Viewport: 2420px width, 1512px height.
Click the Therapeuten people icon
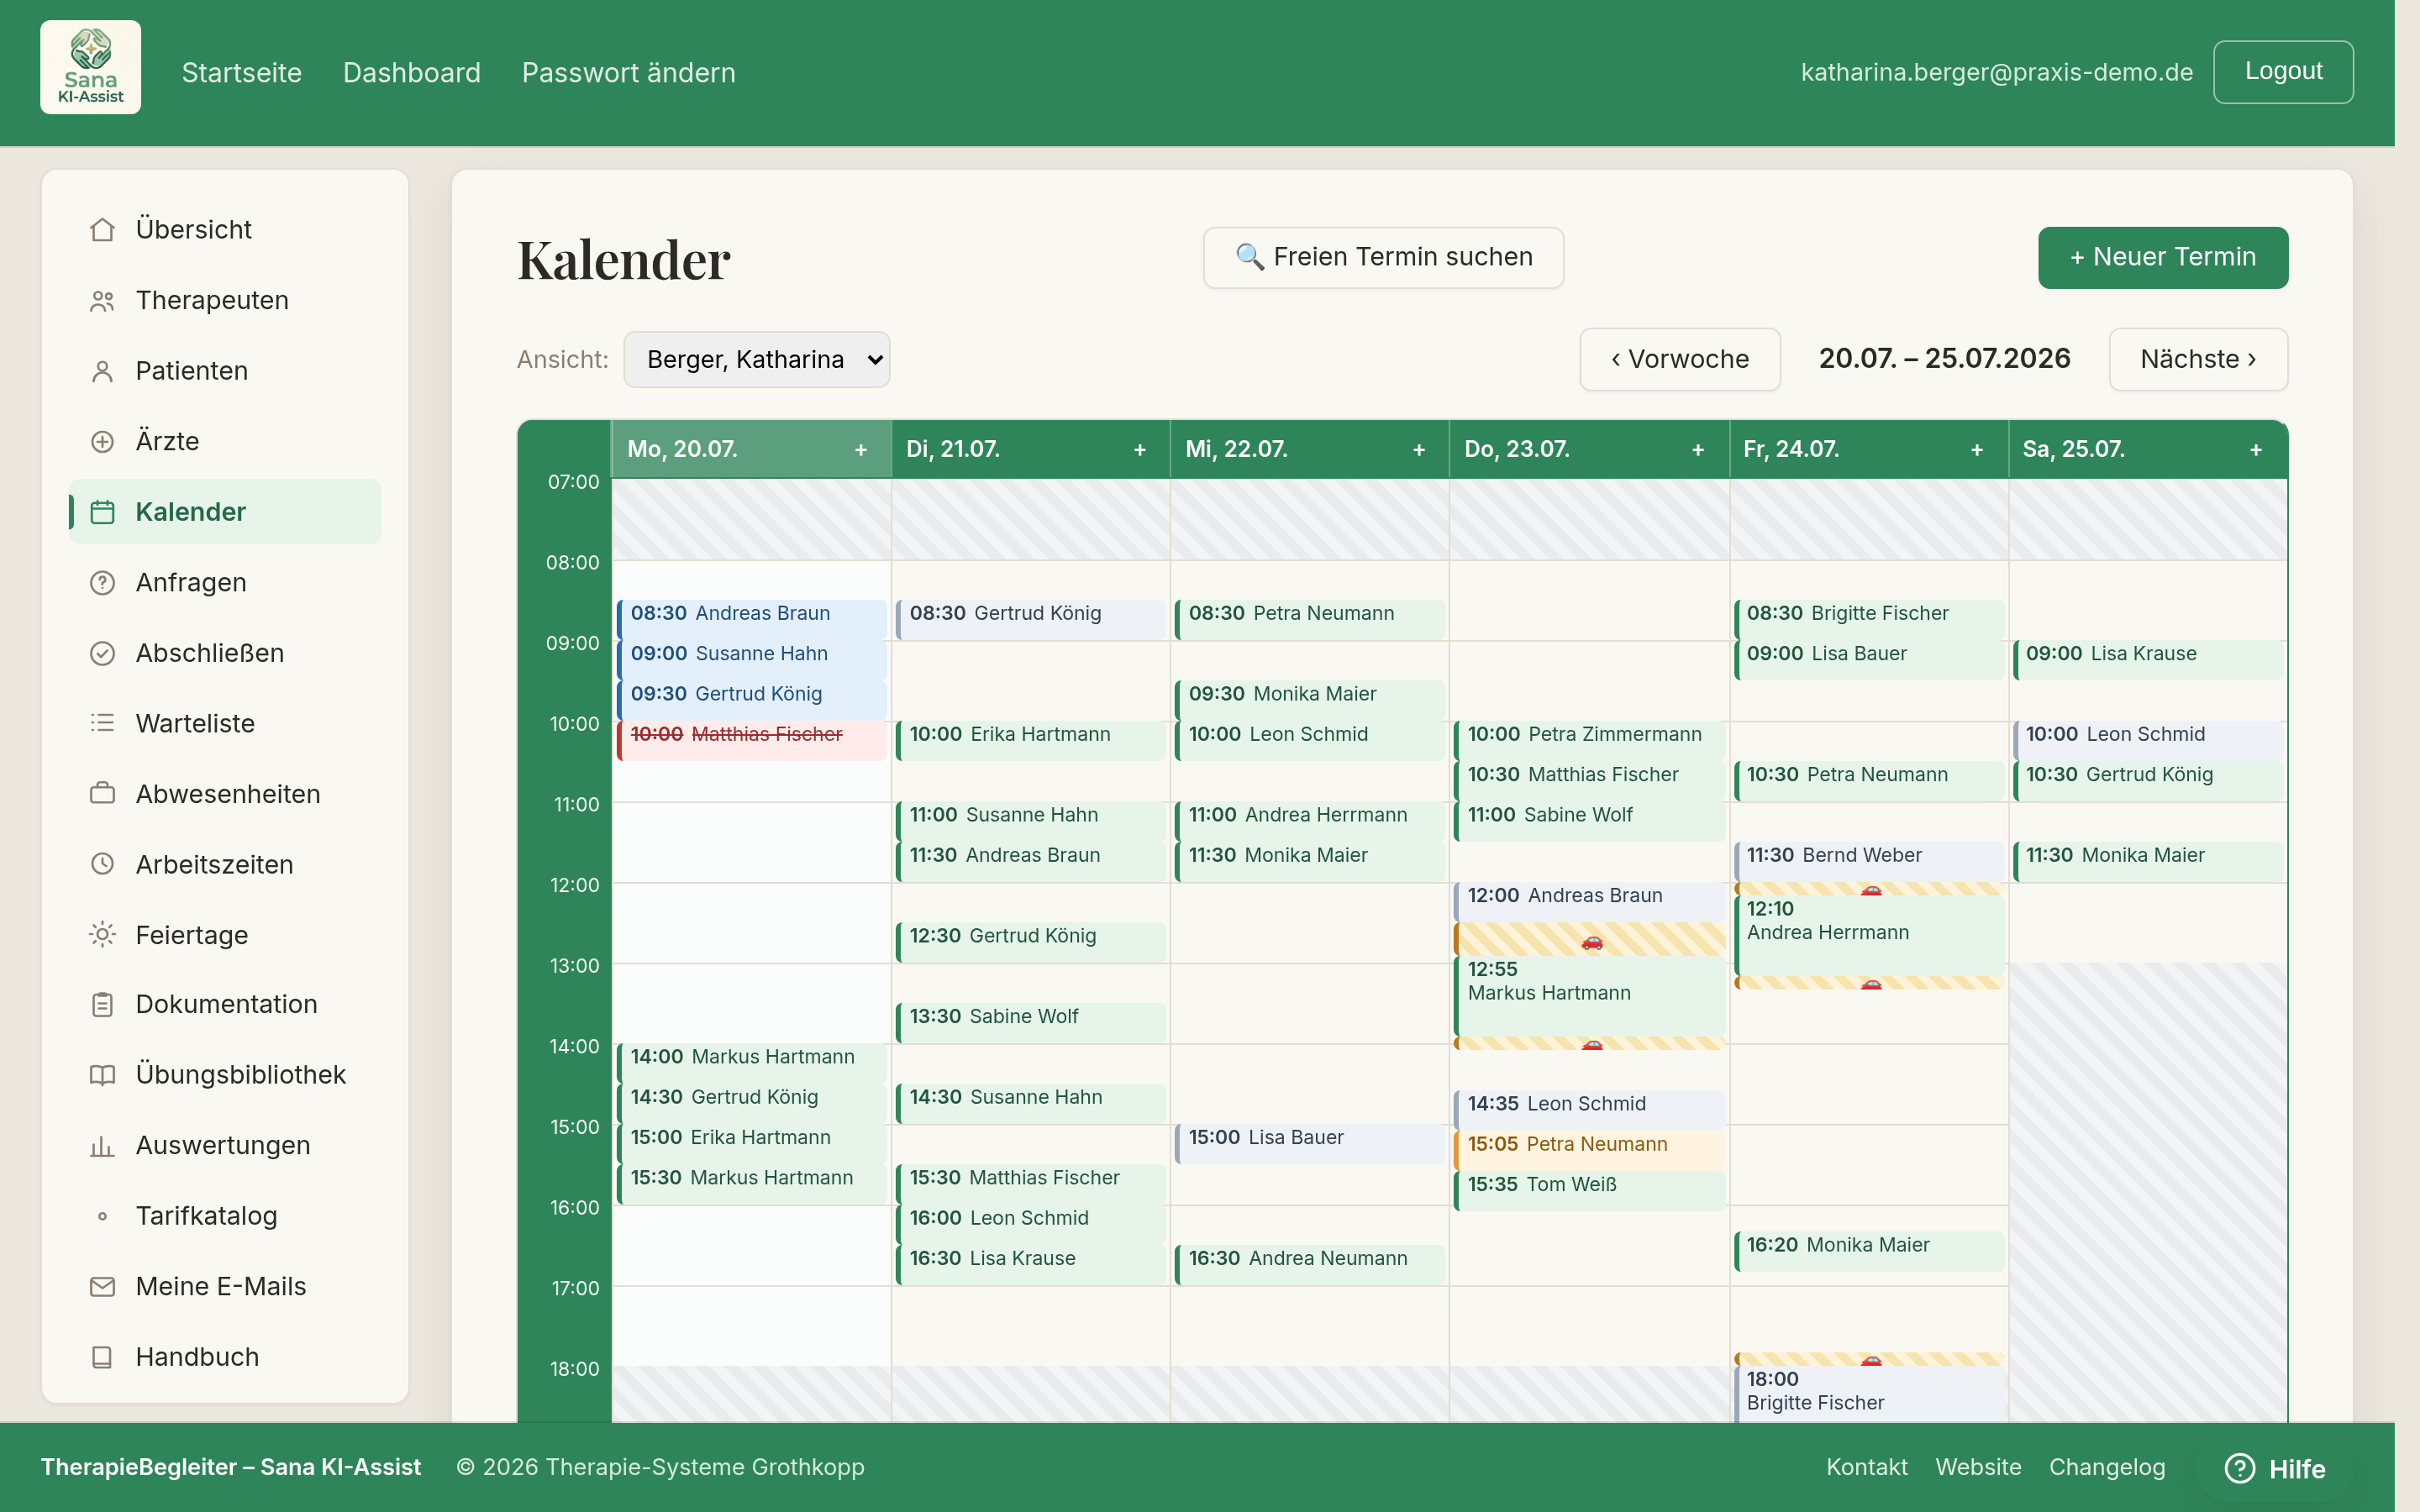(102, 301)
